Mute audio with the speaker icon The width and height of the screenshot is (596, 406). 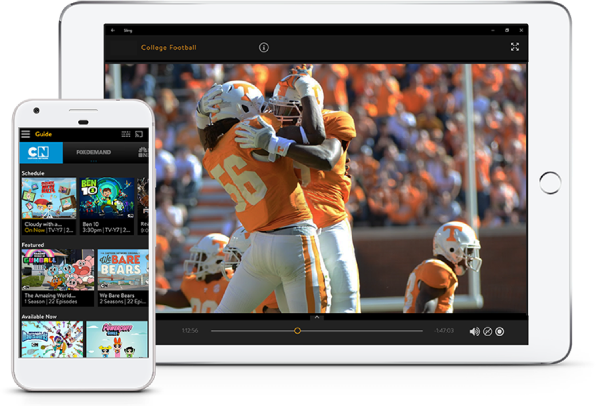[x=474, y=331]
